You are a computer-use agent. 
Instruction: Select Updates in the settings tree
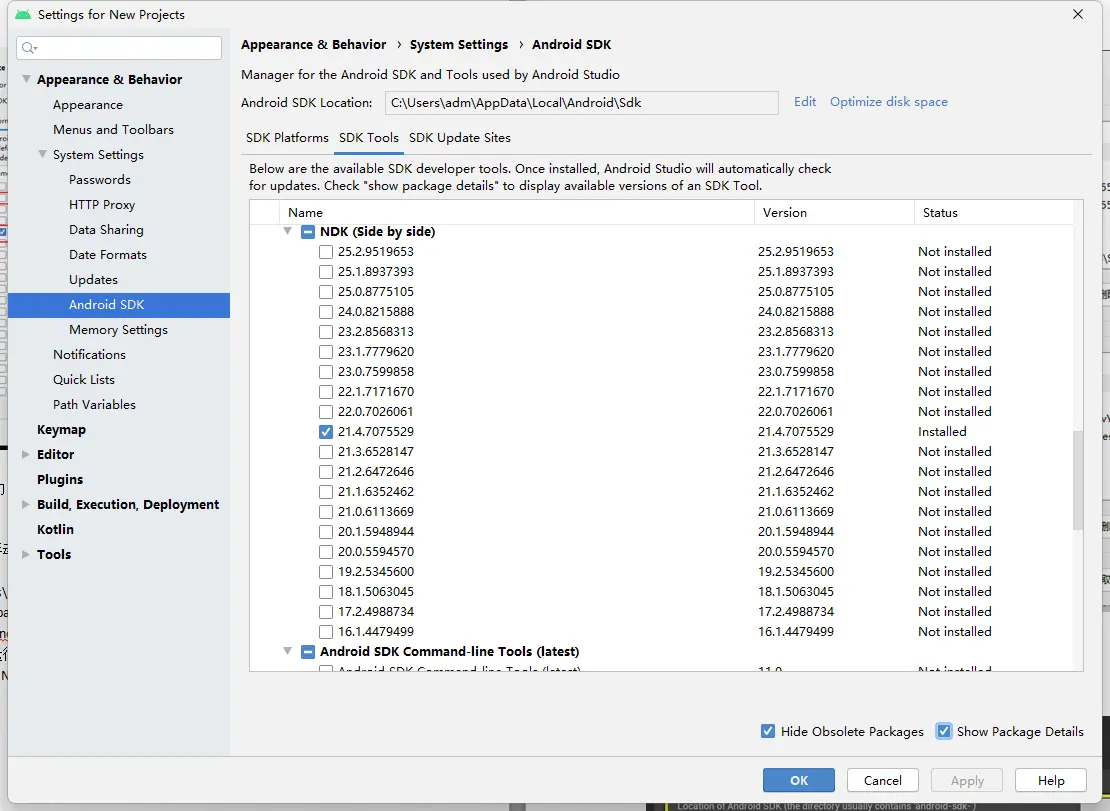93,280
